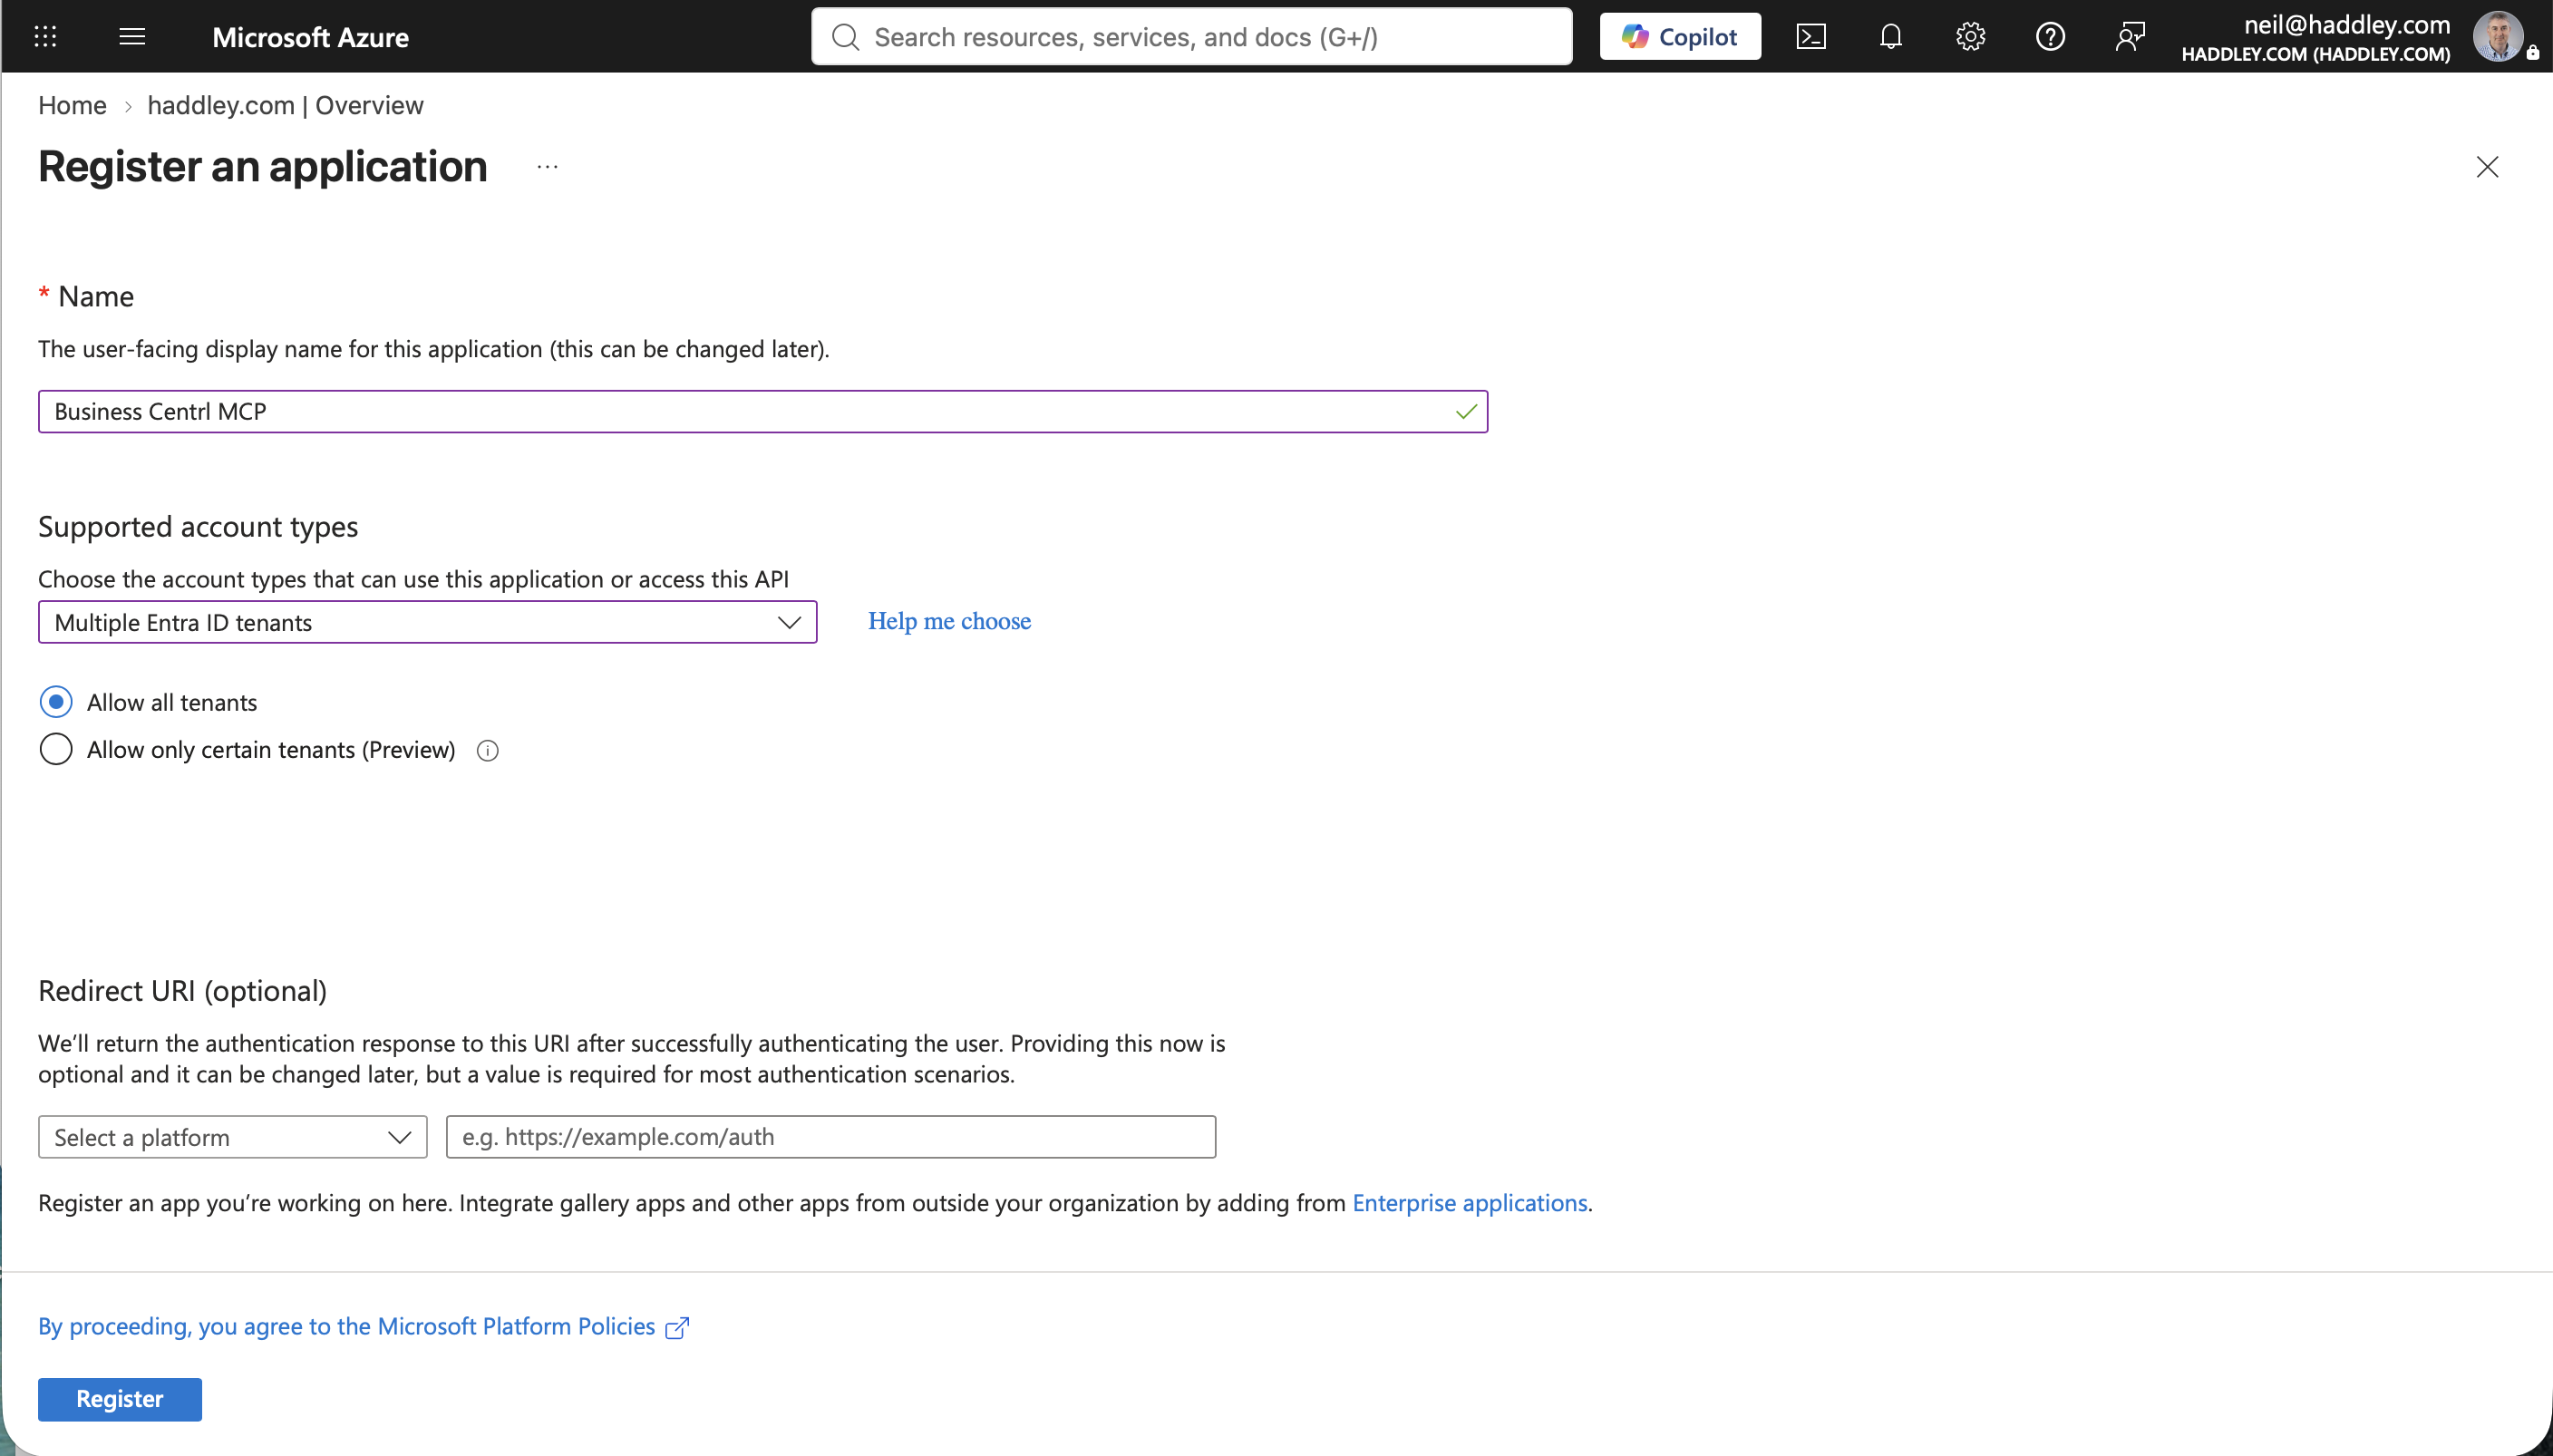
Task: Select Allow only certain tenants radio
Action: (56, 749)
